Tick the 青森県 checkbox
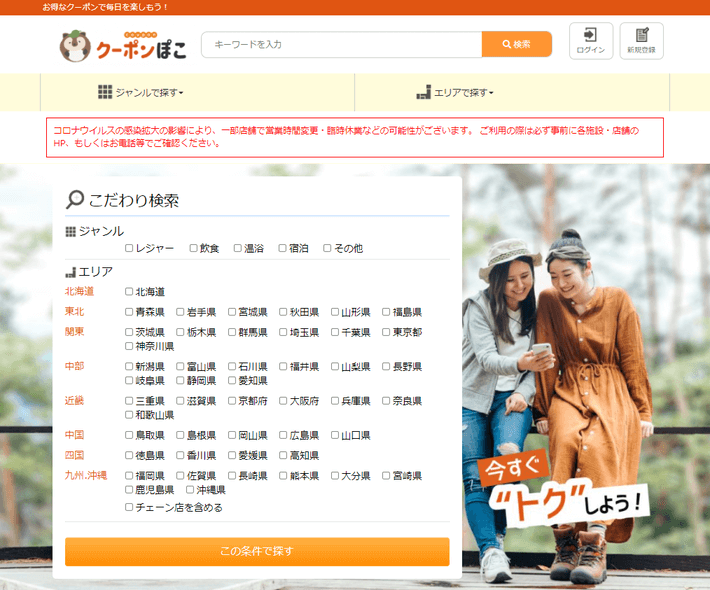This screenshot has width=710, height=590. click(x=129, y=312)
